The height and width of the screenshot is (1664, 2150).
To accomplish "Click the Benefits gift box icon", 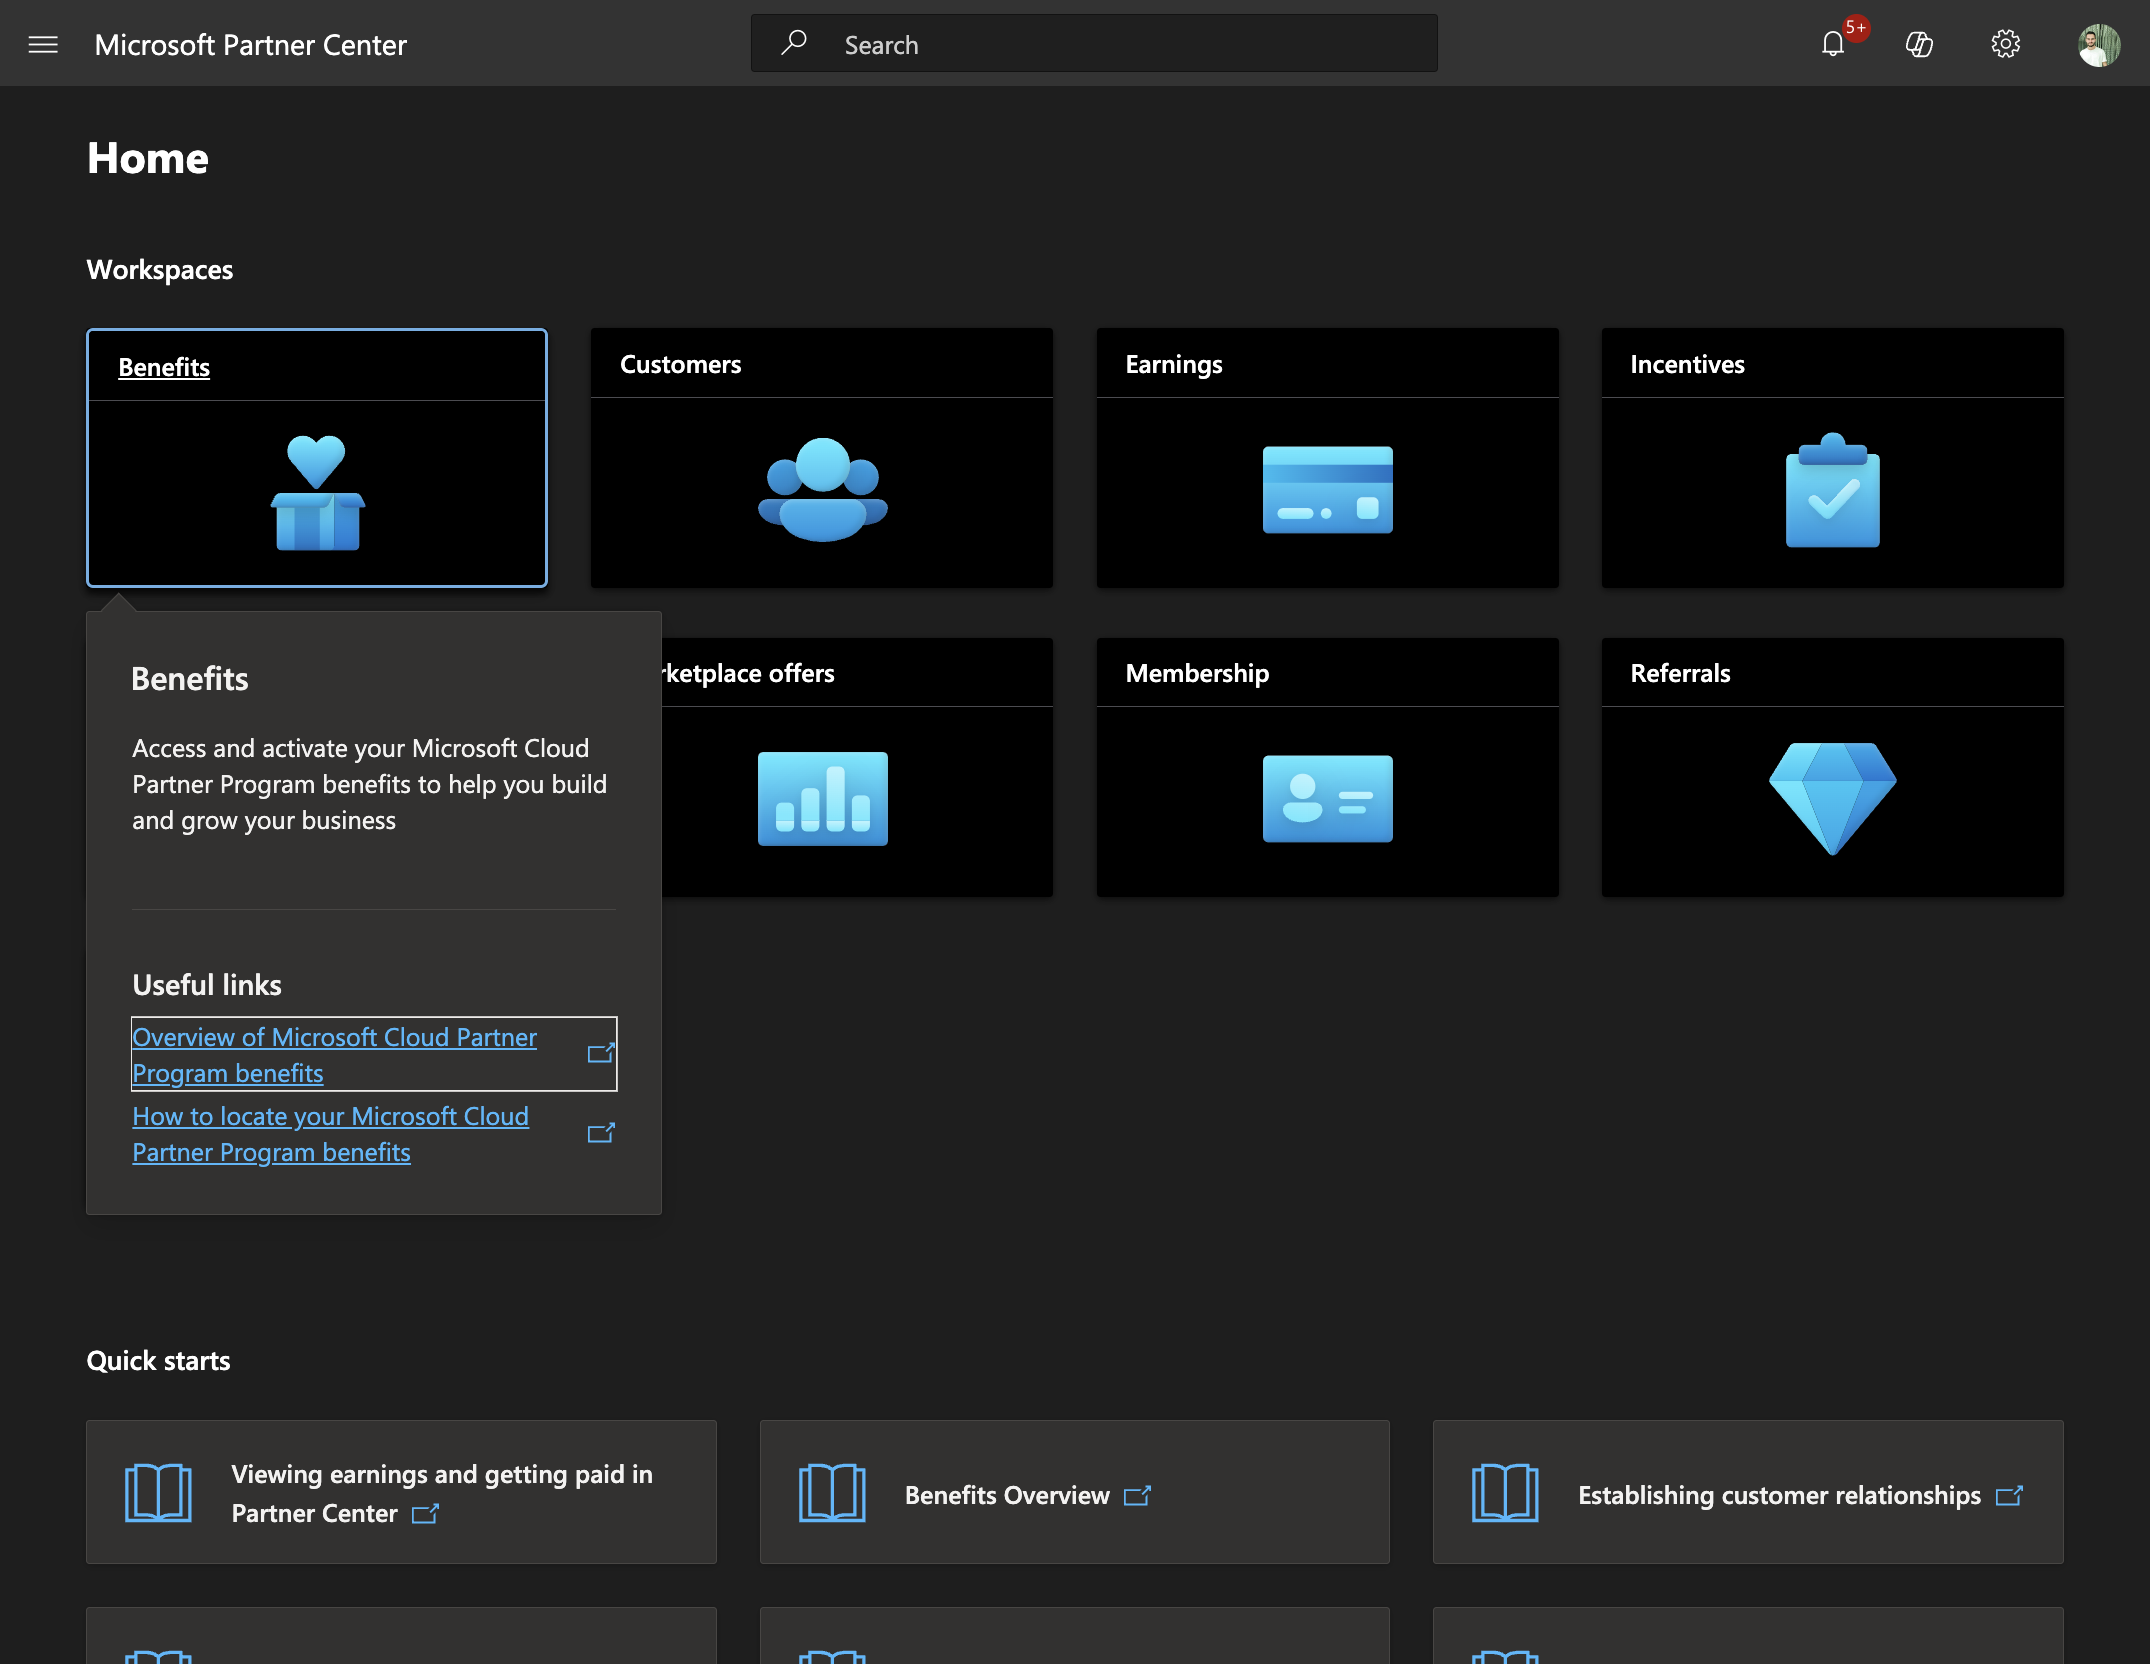I will (x=317, y=493).
